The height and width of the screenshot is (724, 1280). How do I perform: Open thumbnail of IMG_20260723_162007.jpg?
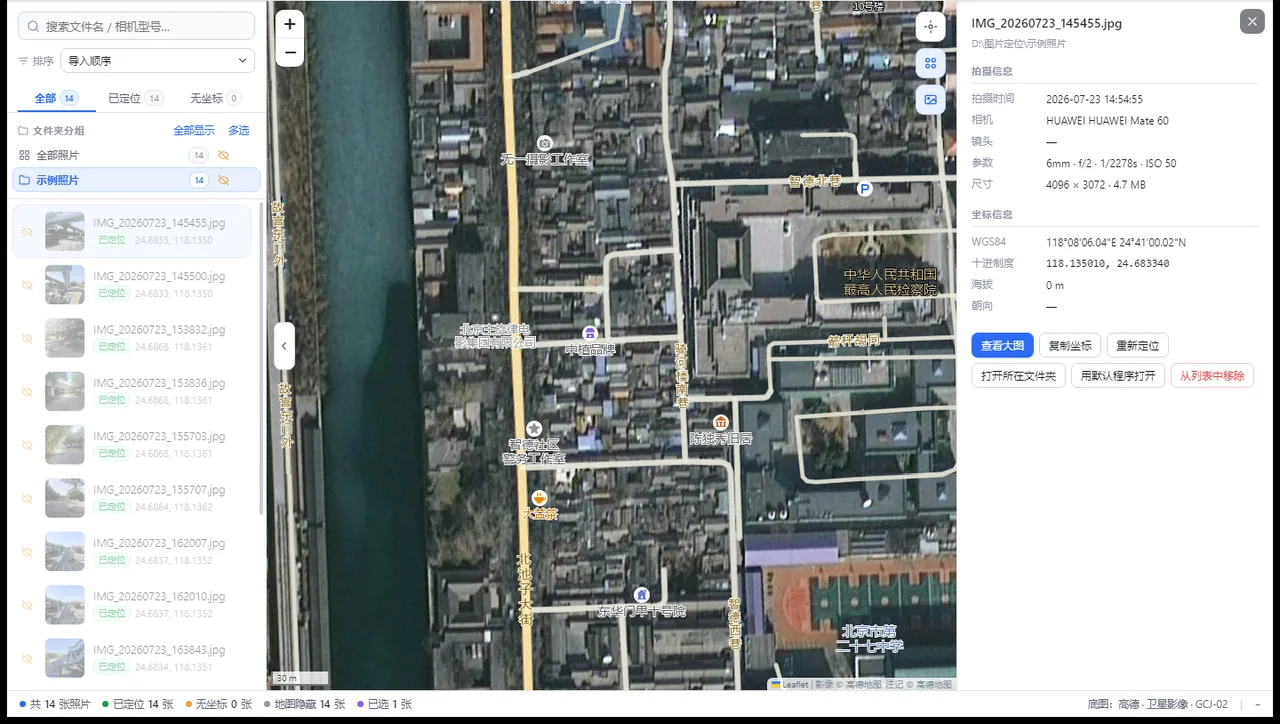tap(65, 552)
